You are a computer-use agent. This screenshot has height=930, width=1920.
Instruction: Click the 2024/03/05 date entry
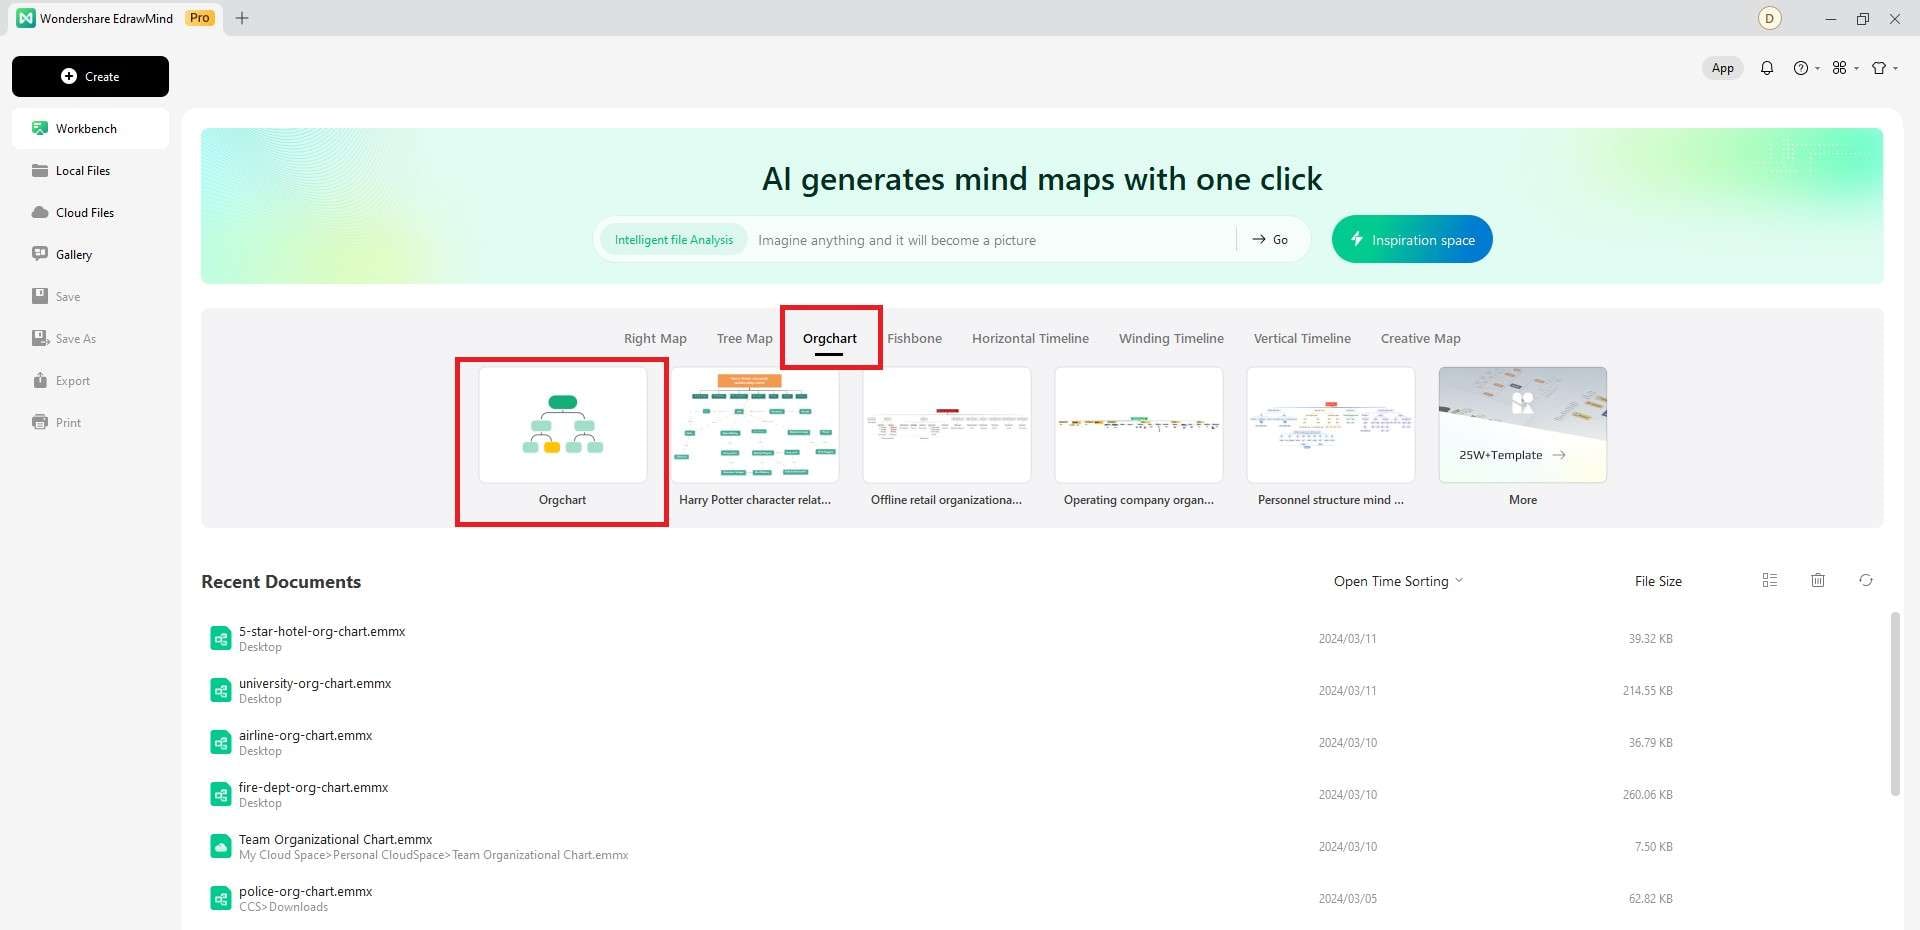(1347, 899)
